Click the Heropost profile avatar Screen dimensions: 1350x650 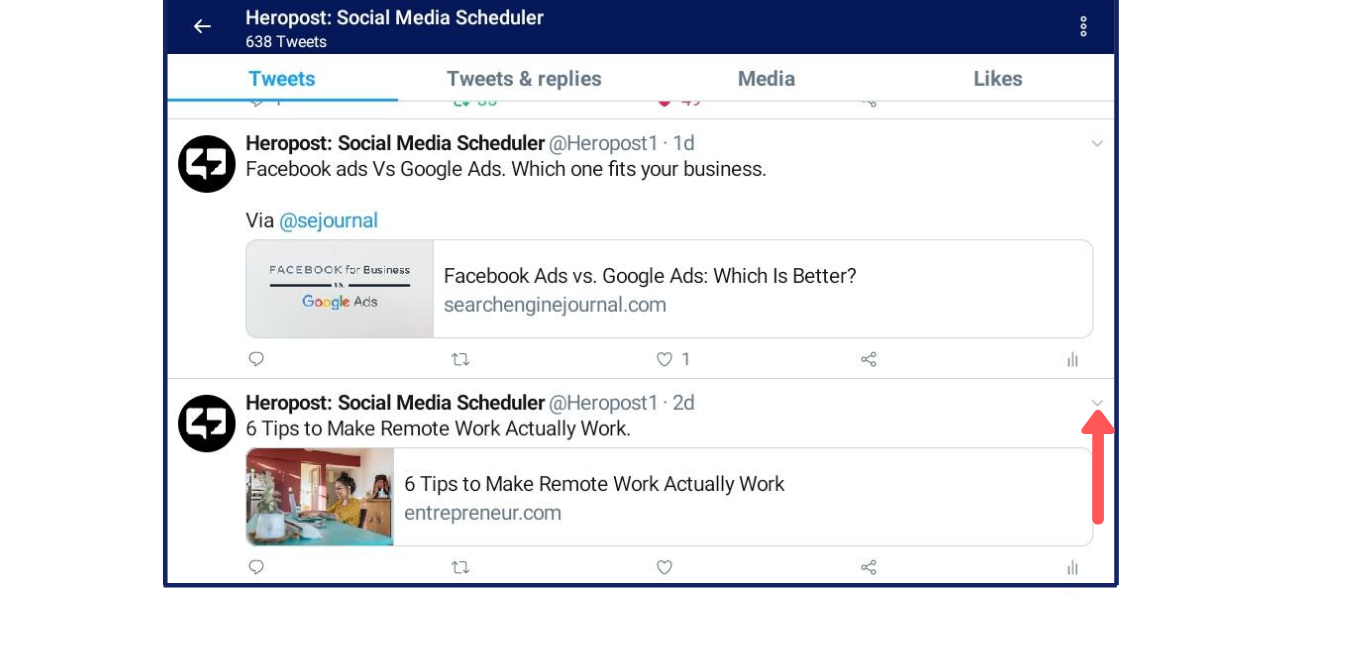(x=207, y=163)
